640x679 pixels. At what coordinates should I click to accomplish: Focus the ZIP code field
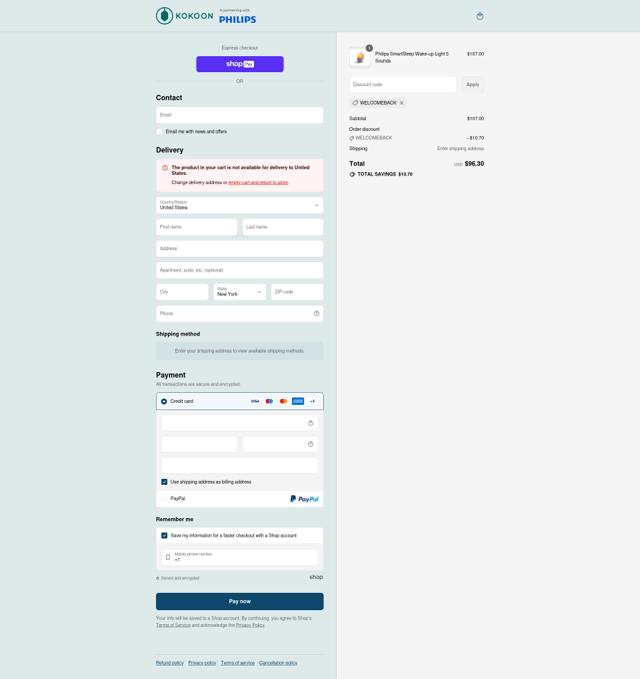(297, 292)
